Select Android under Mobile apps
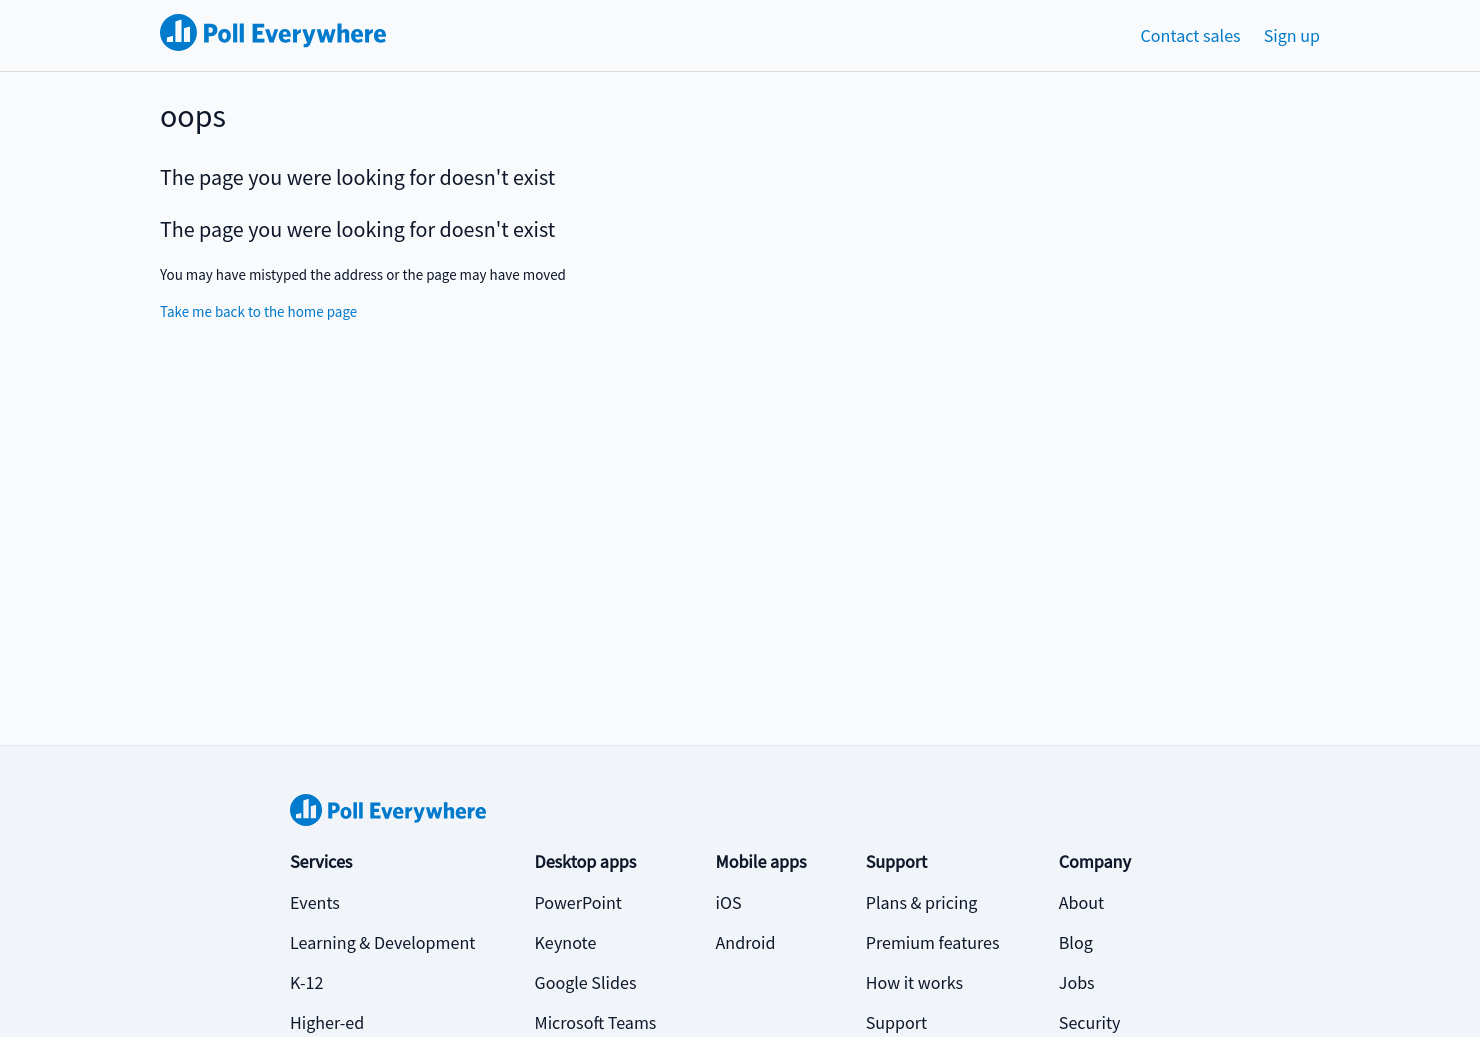 click(745, 943)
